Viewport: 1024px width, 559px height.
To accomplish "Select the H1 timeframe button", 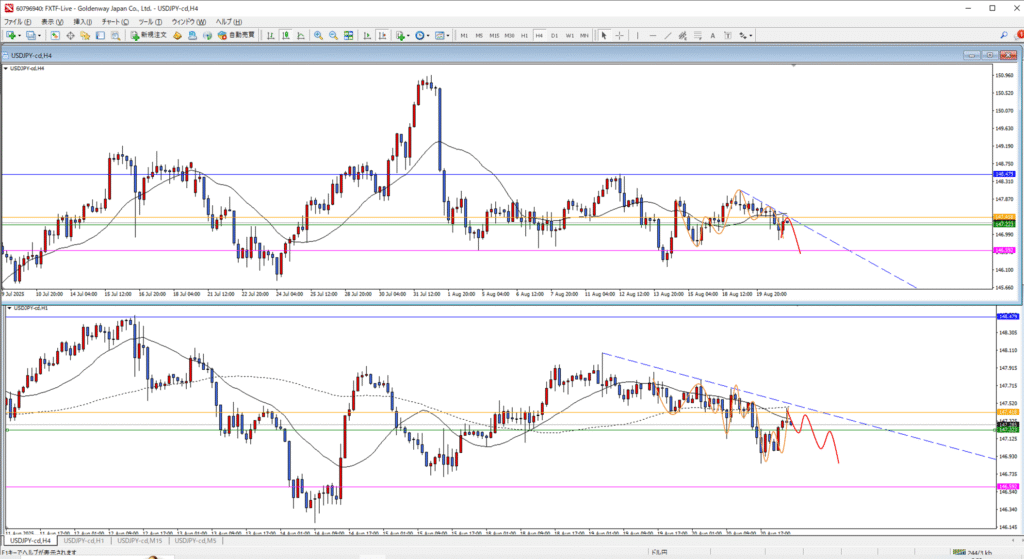I will point(524,35).
